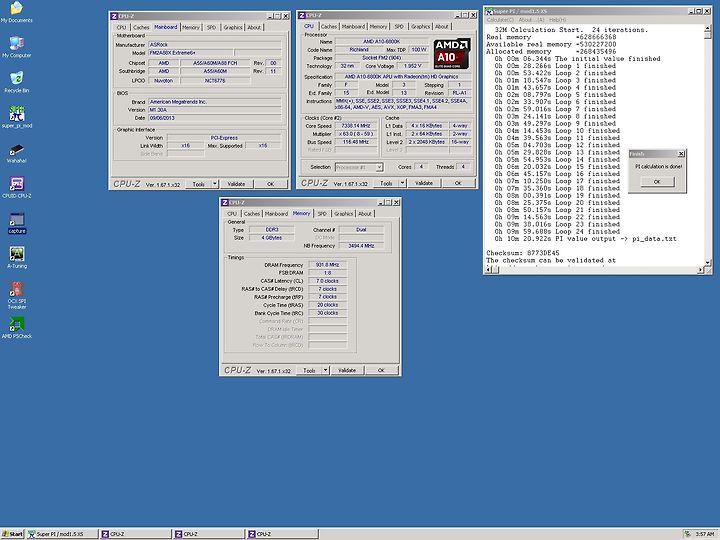Open the SPD tab in the Memory CPU-Z window
Viewport: 720px width, 540px height.
[322, 214]
